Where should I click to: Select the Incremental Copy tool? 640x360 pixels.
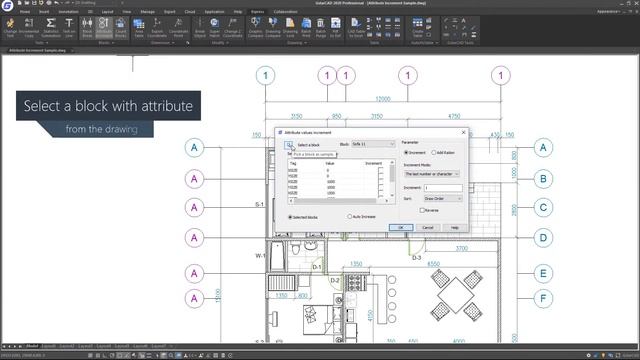point(29,27)
